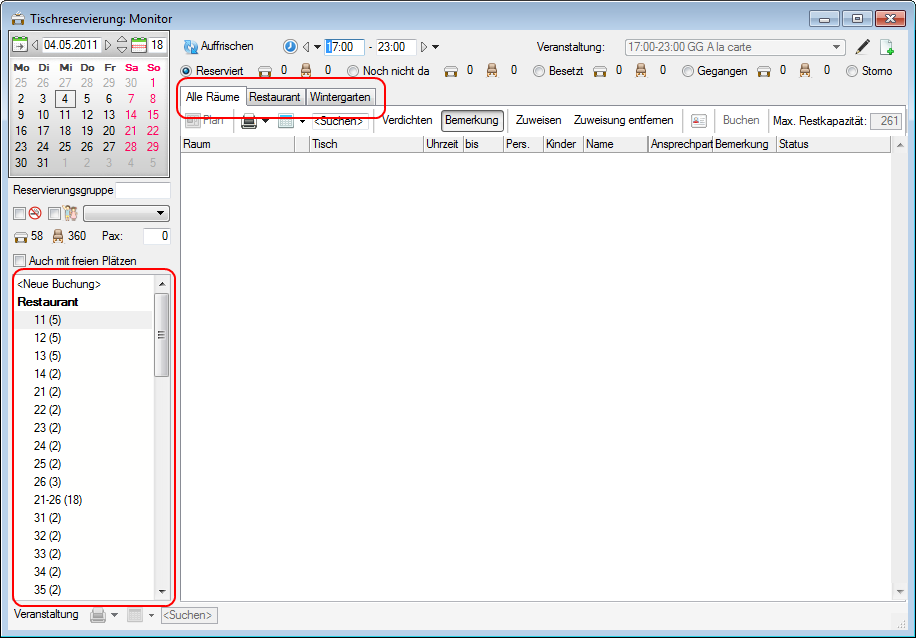This screenshot has height=638, width=916.
Task: Click the pencil icon to edit Veranstaltung
Action: (863, 47)
